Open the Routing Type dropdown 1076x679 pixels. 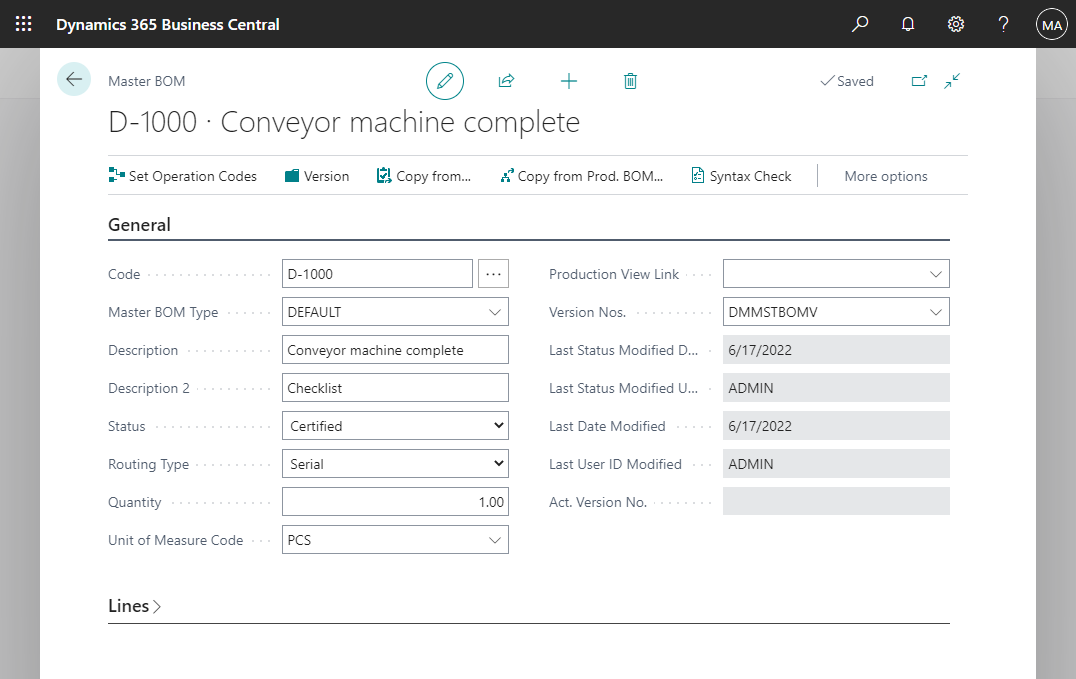[395, 464]
